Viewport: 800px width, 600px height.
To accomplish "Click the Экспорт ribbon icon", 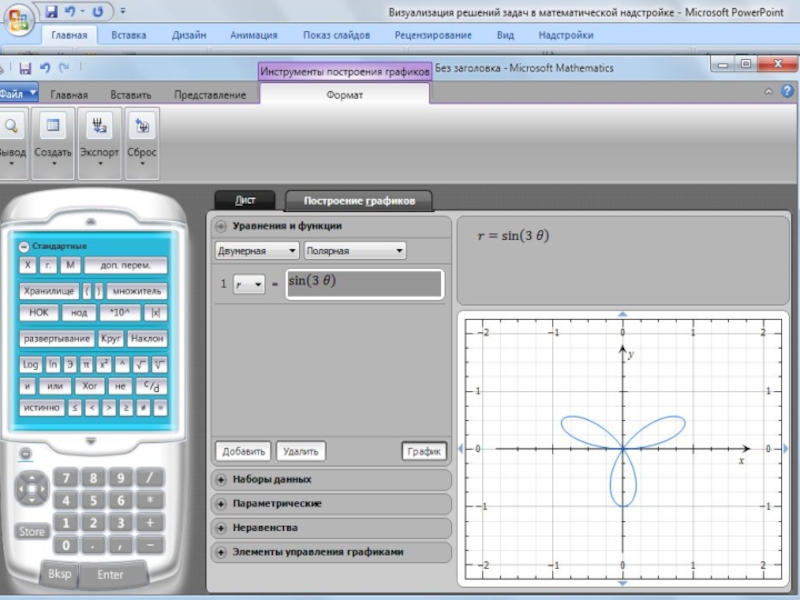I will point(99,126).
